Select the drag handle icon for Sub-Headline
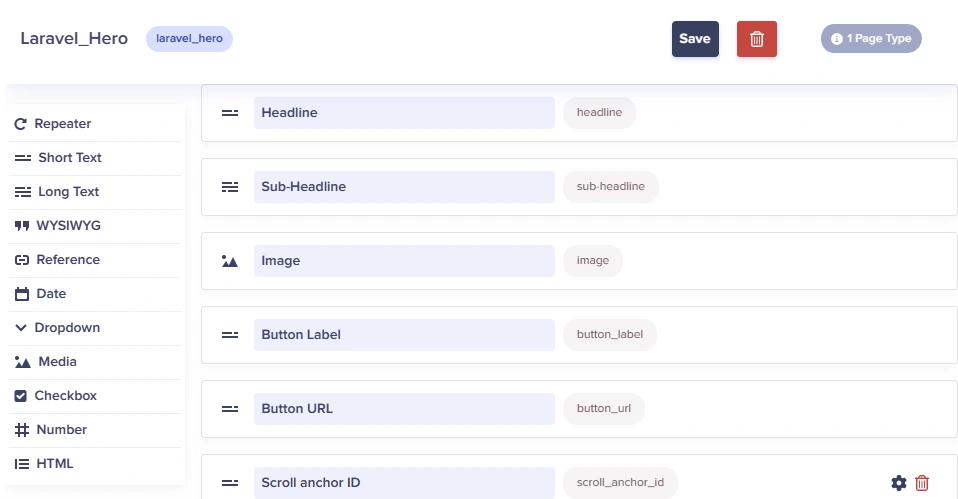Image resolution: width=958 pixels, height=499 pixels. click(230, 187)
